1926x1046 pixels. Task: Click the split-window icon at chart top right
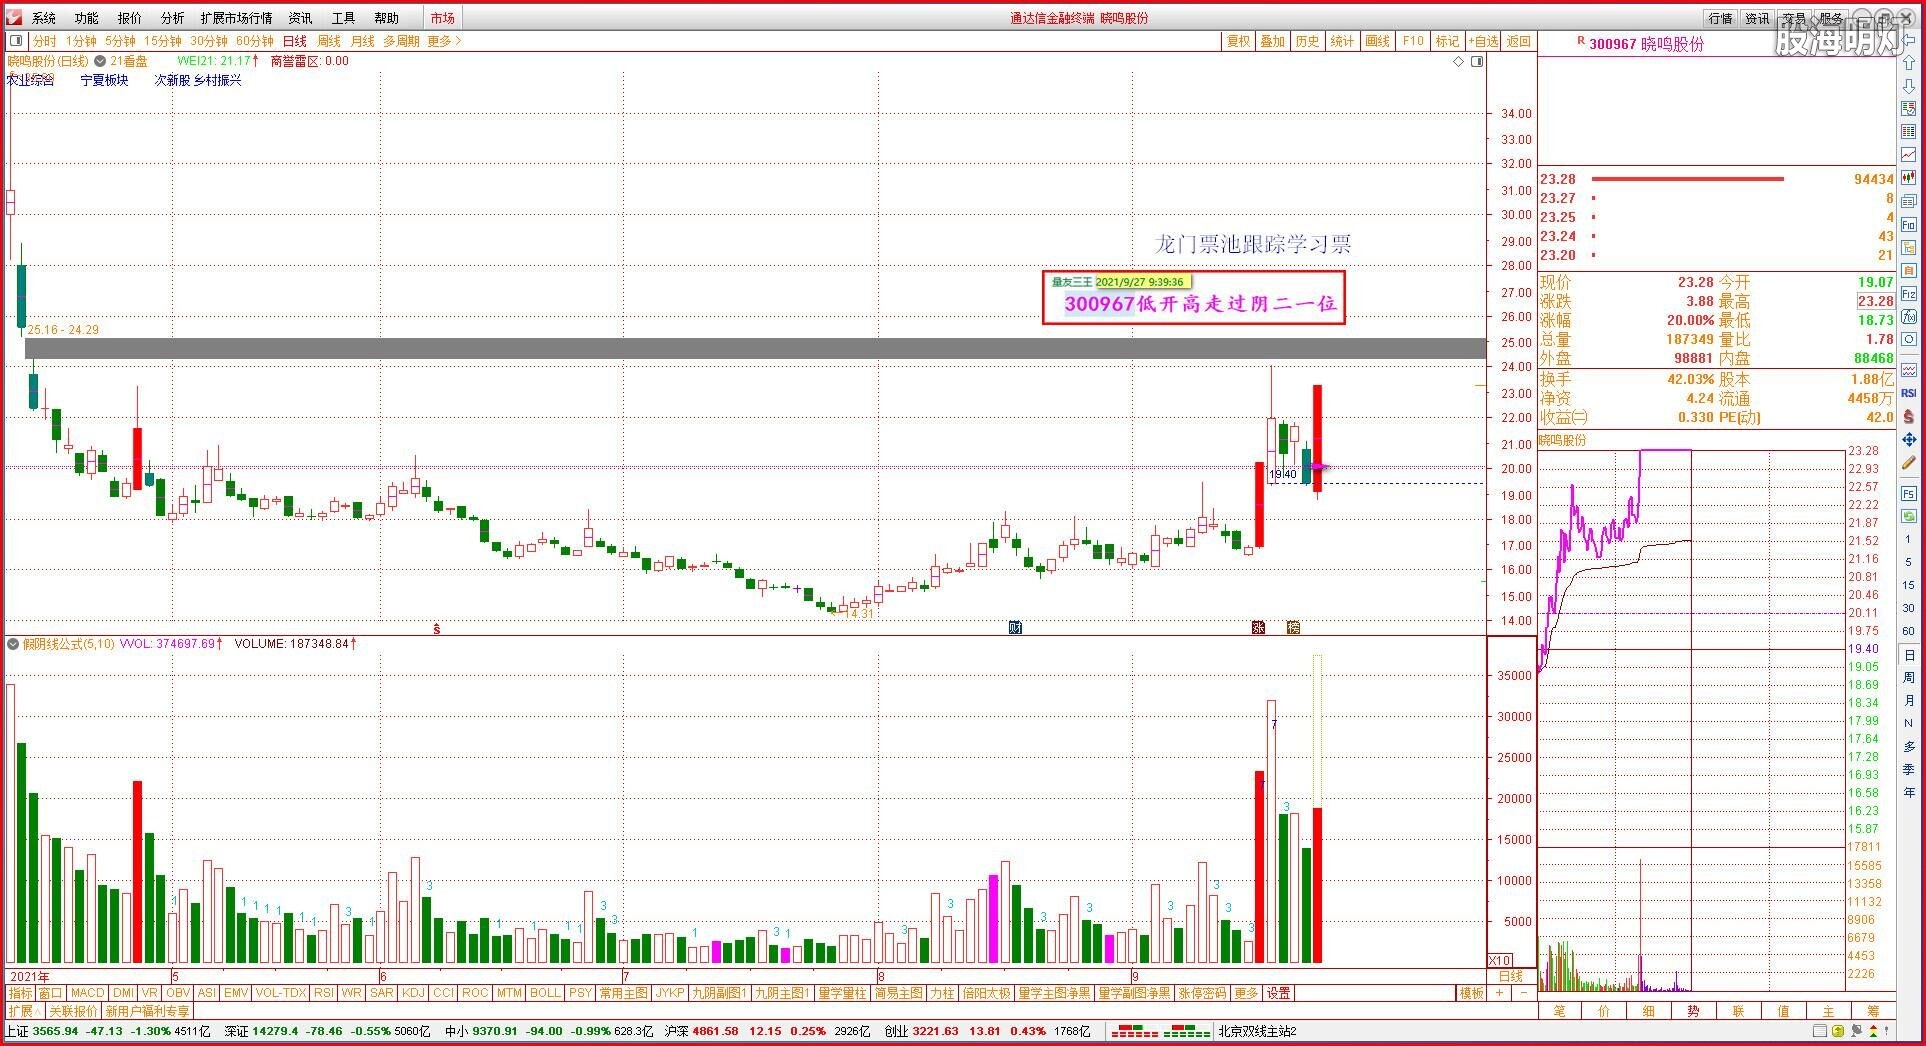(x=1477, y=62)
